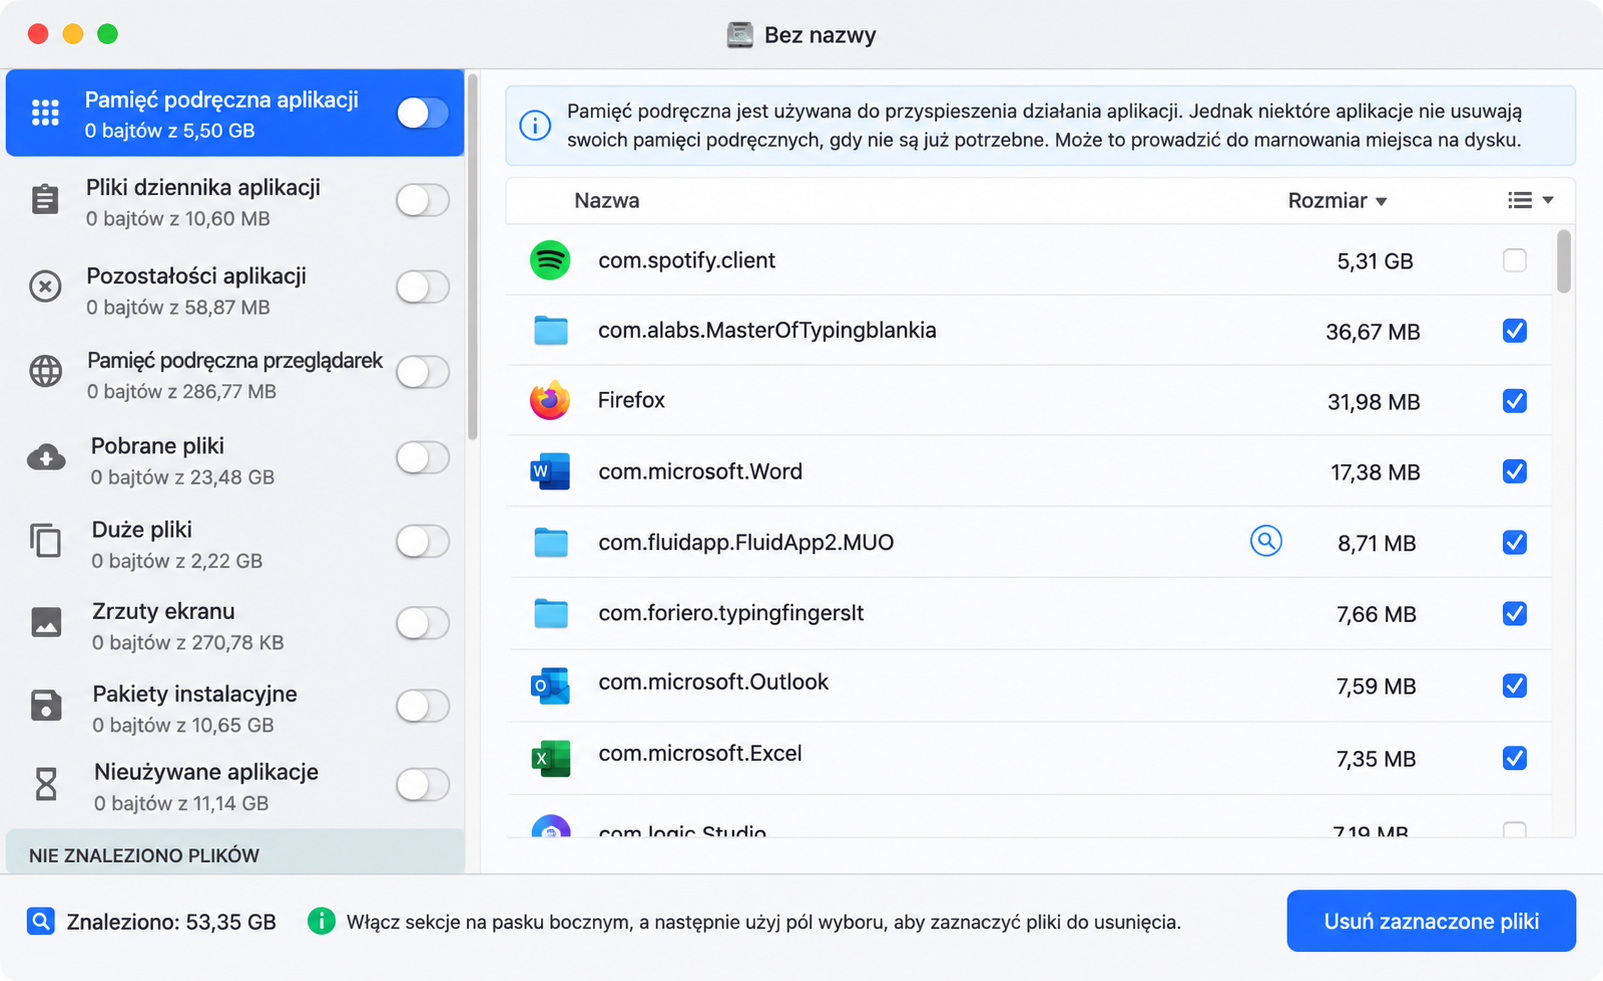This screenshot has height=981, width=1603.
Task: Click the Usuń zaznaczone pliki button
Action: click(x=1431, y=921)
